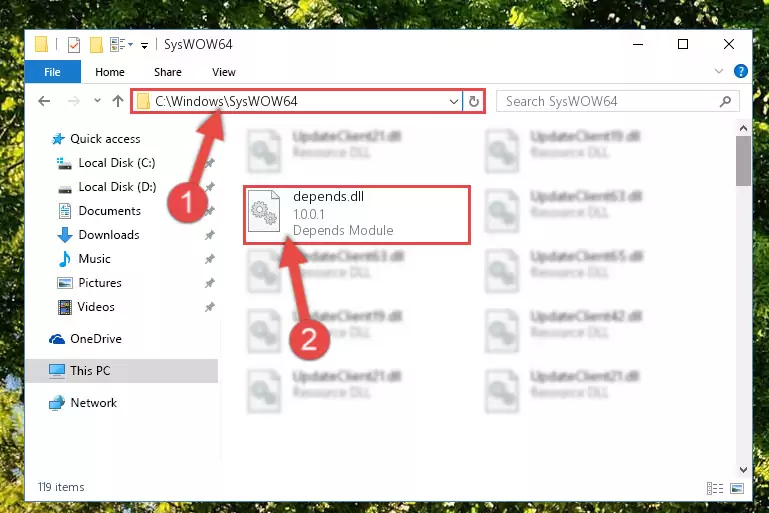The width and height of the screenshot is (769, 513).
Task: Click the vertical scrollbar thumb
Action: (743, 161)
